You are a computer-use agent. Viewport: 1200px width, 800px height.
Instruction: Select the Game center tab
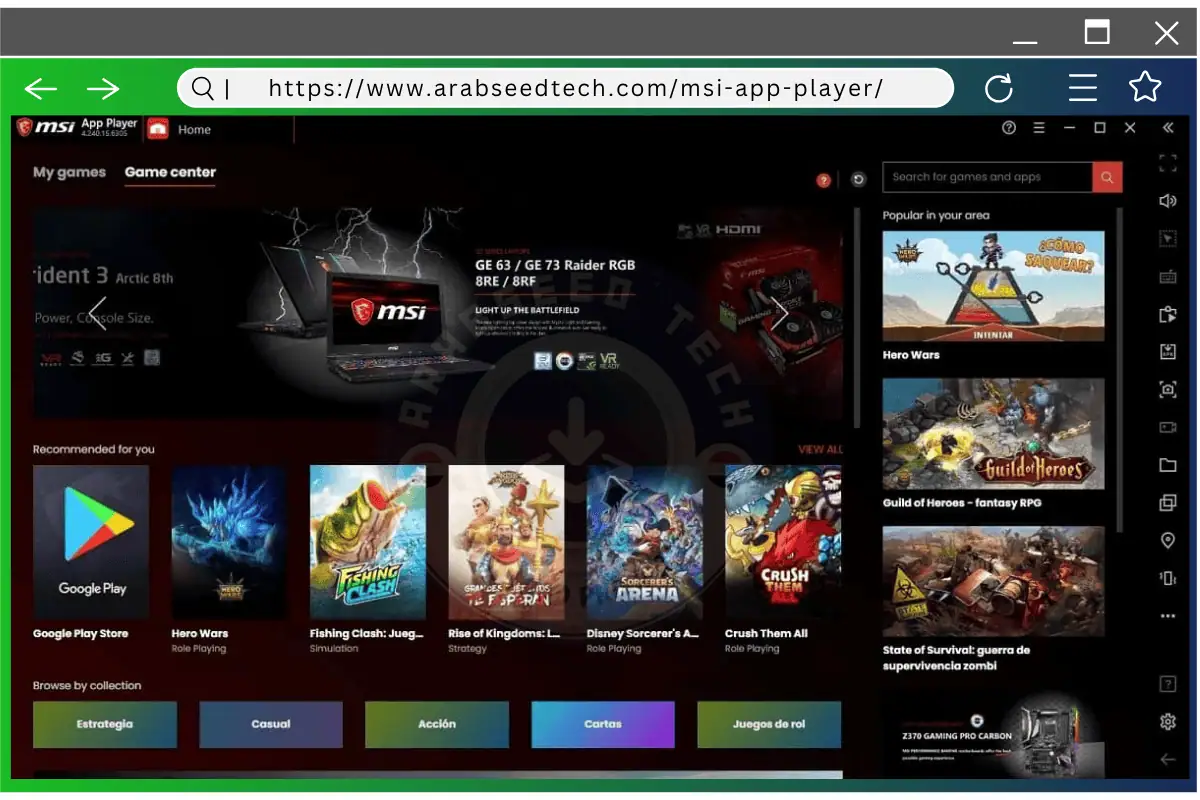(170, 172)
